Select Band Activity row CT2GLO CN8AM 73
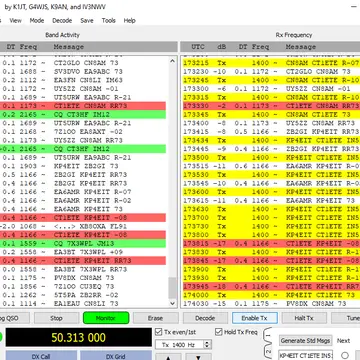The image size is (360, 360). (x=83, y=63)
